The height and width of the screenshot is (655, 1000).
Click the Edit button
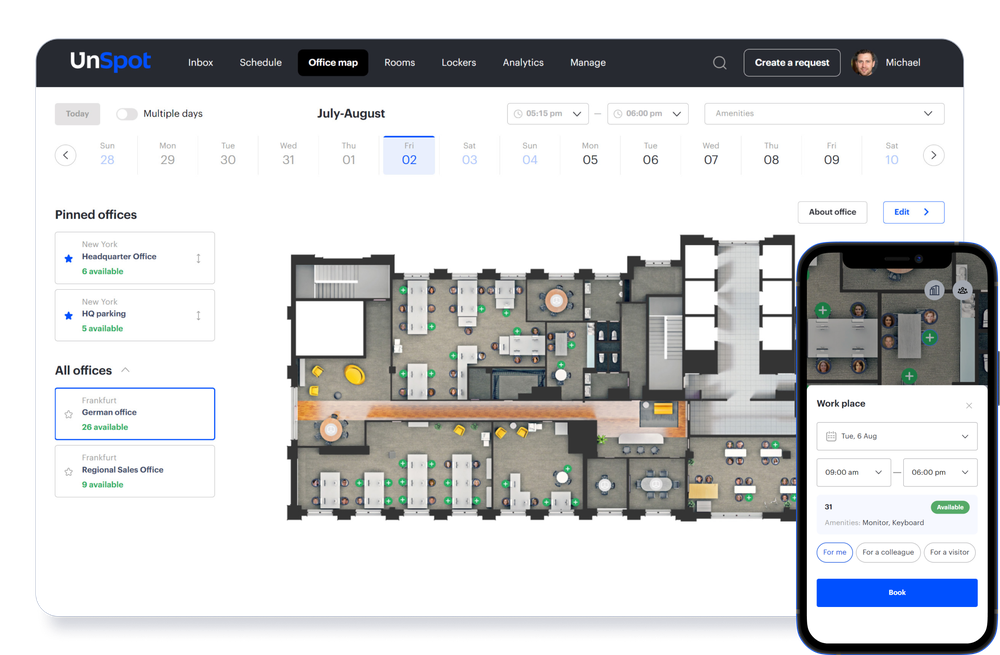(913, 212)
